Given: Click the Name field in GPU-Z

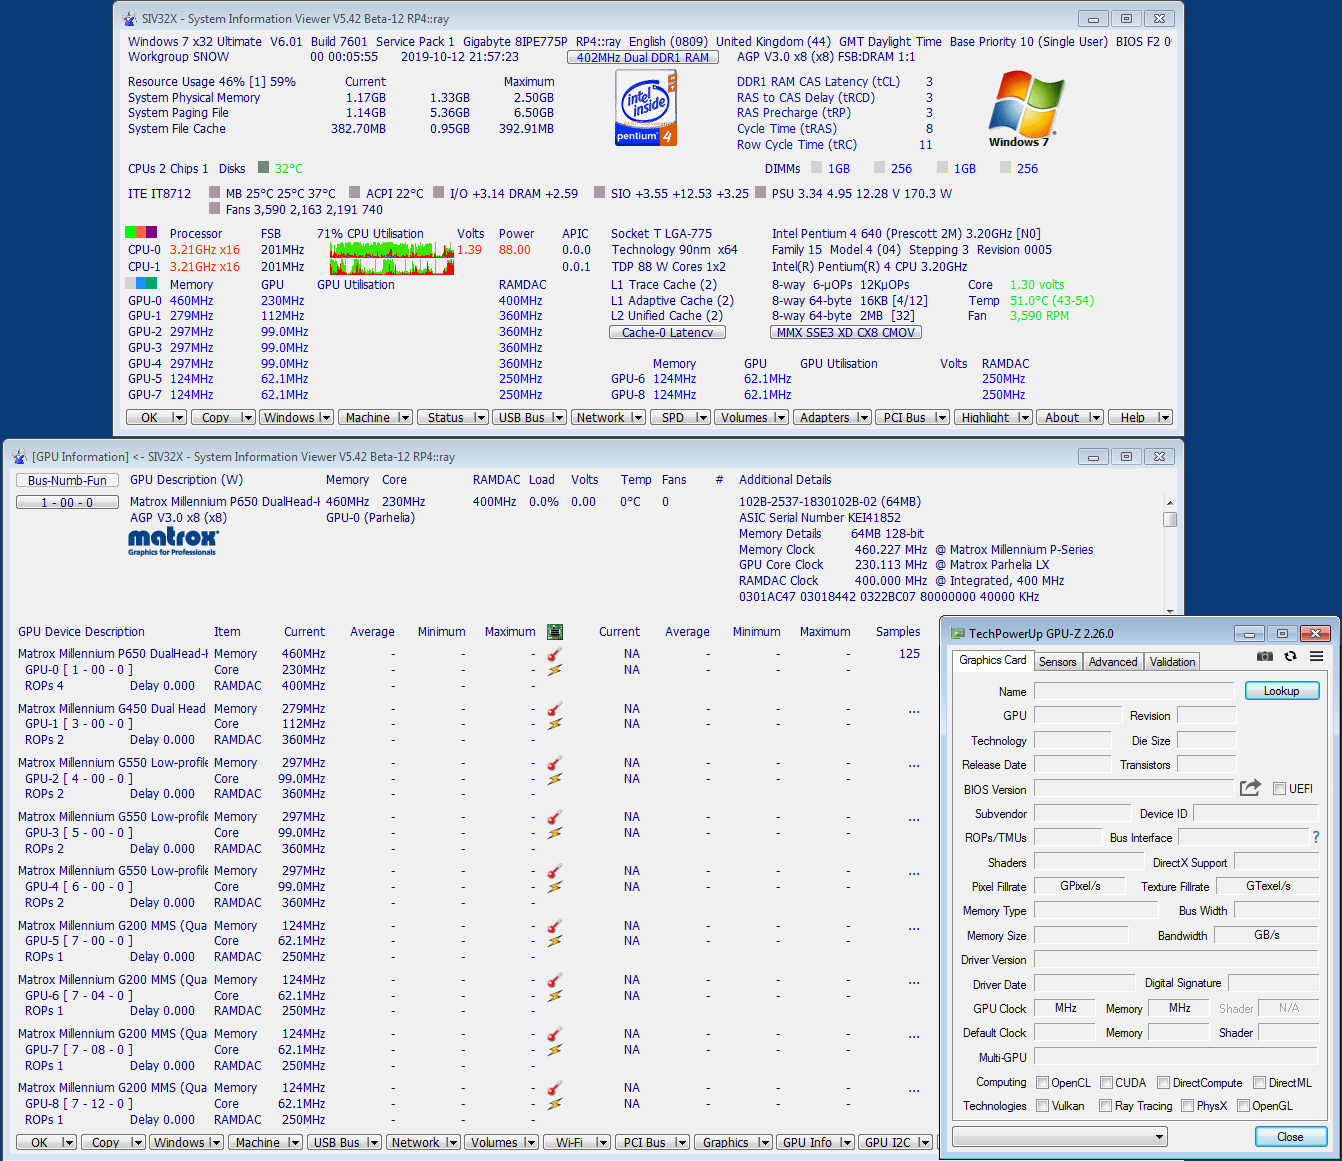Looking at the screenshot, I should tap(1134, 691).
